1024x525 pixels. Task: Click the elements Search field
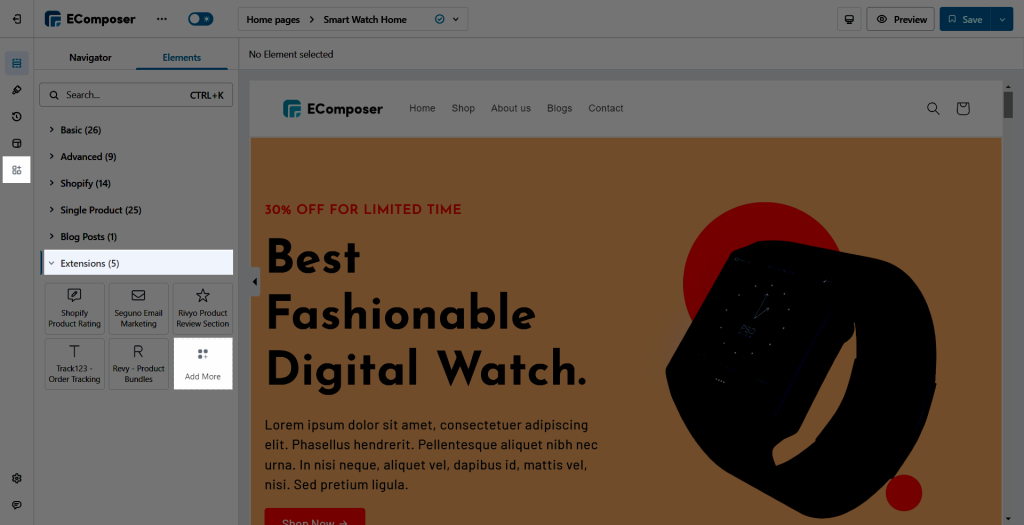pyautogui.click(x=136, y=95)
